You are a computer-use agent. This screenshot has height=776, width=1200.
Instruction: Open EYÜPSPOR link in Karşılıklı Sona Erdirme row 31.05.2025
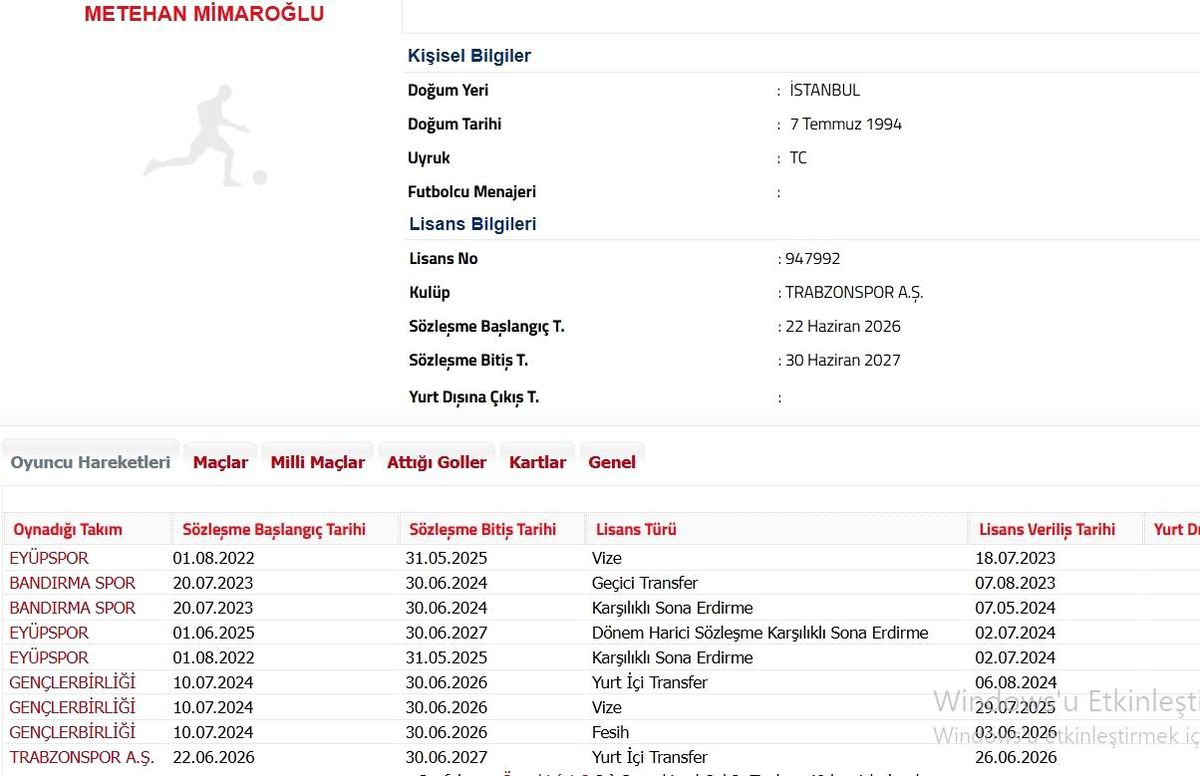[x=49, y=658]
